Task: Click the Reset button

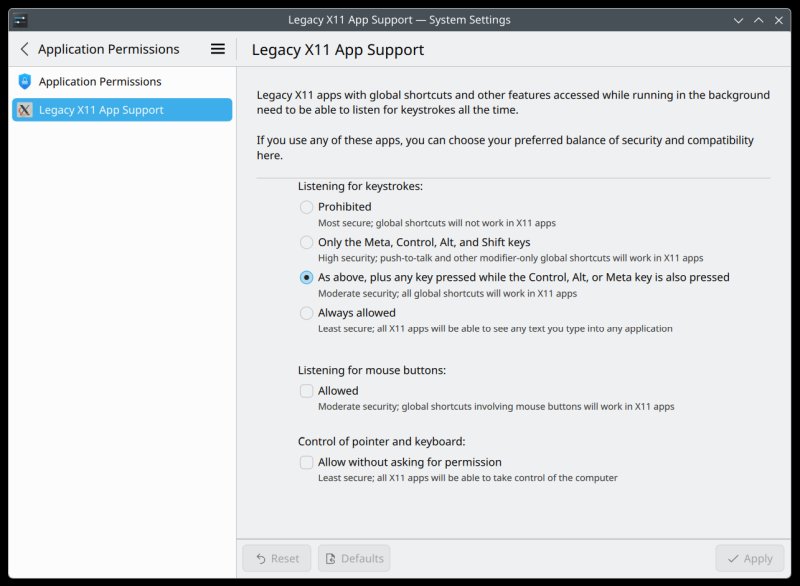Action: pos(277,558)
